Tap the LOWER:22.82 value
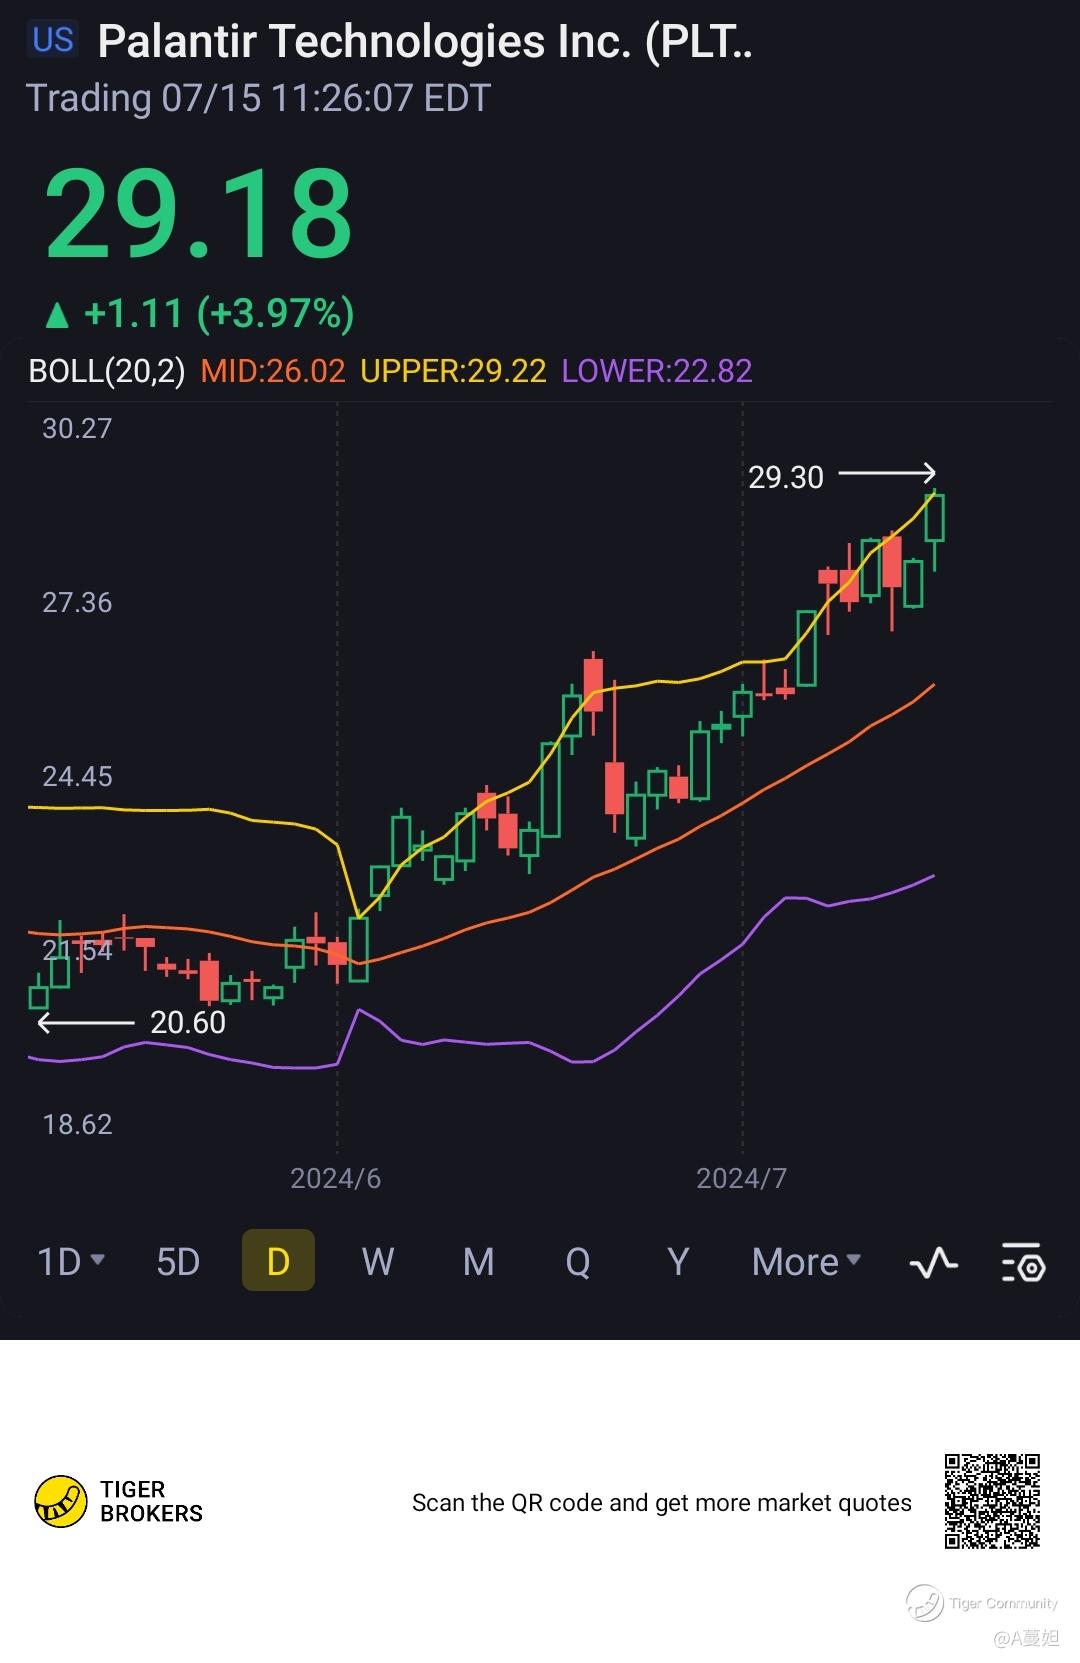Viewport: 1080px width, 1663px height. (657, 371)
